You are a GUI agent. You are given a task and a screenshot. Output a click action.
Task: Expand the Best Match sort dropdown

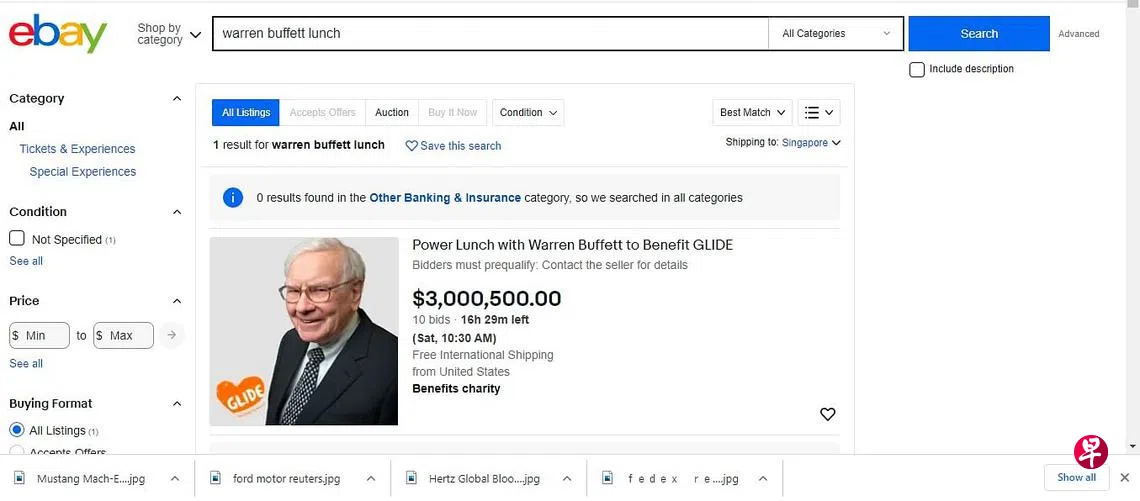[x=754, y=113]
